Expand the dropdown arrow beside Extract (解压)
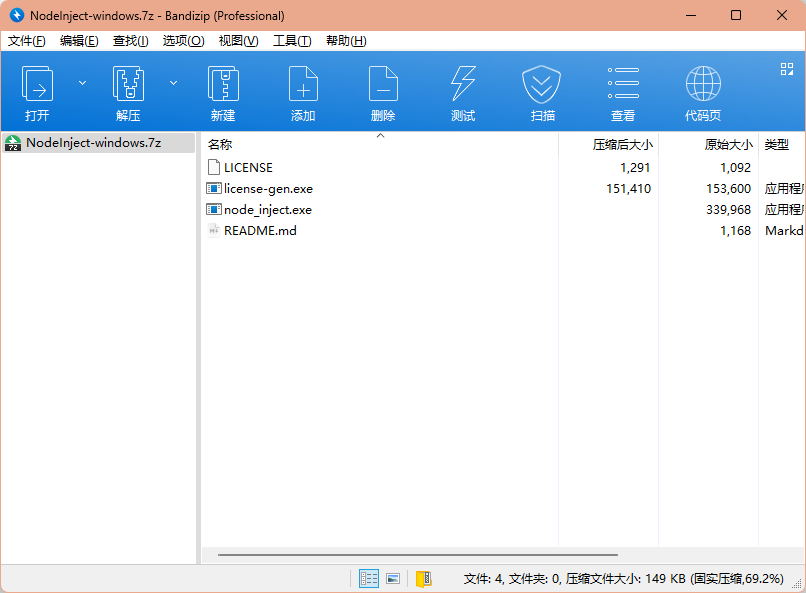The width and height of the screenshot is (806, 593). click(x=173, y=83)
